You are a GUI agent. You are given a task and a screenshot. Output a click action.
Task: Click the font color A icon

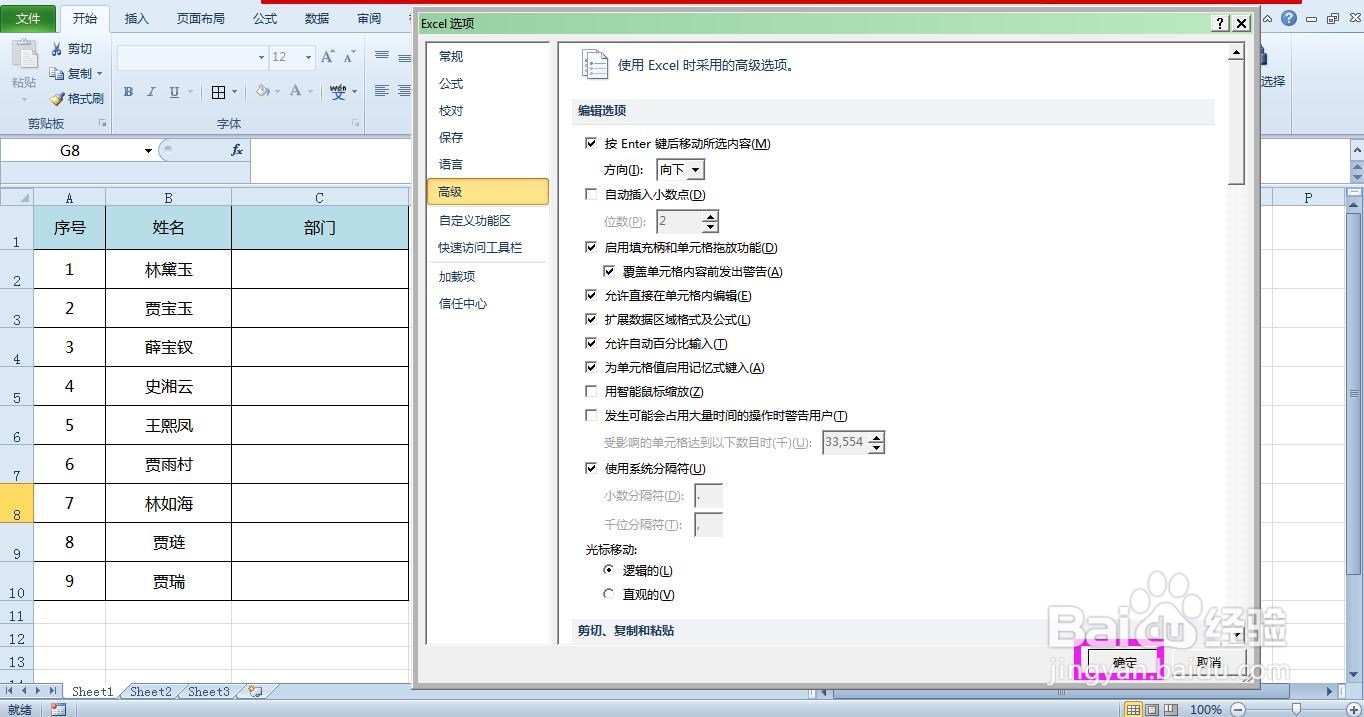coord(295,91)
